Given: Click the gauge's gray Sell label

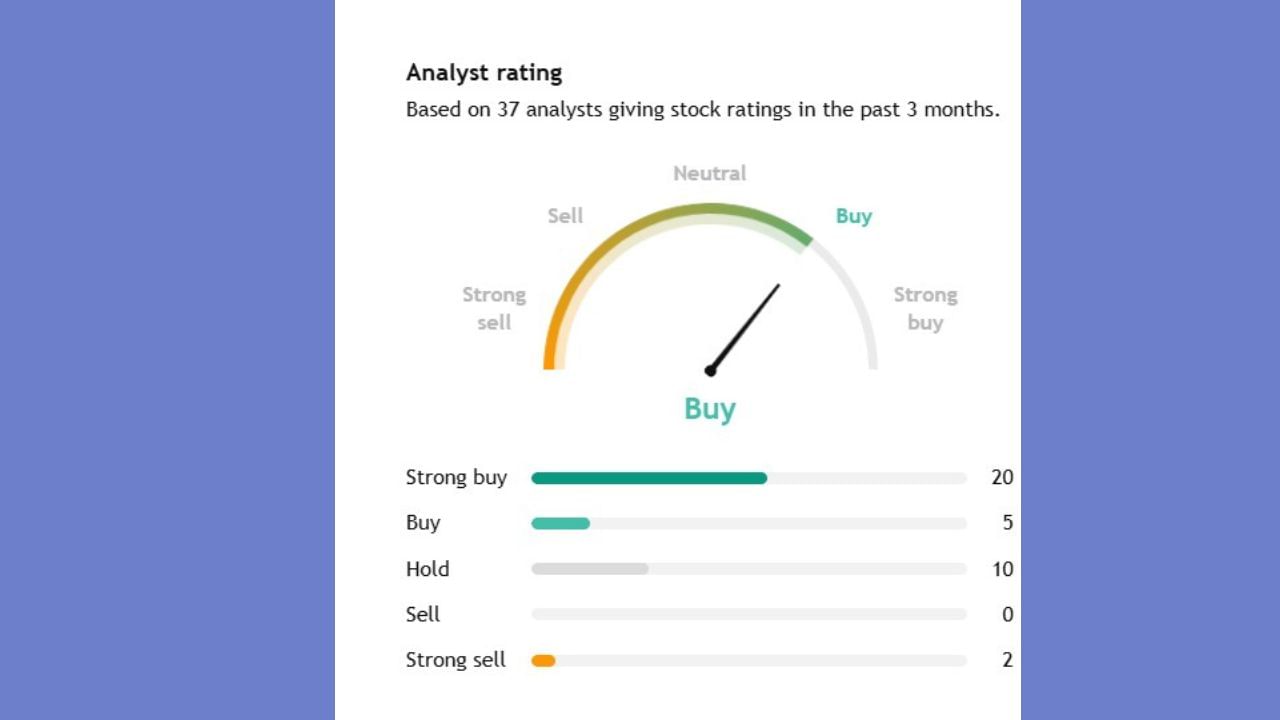Looking at the screenshot, I should tap(565, 216).
